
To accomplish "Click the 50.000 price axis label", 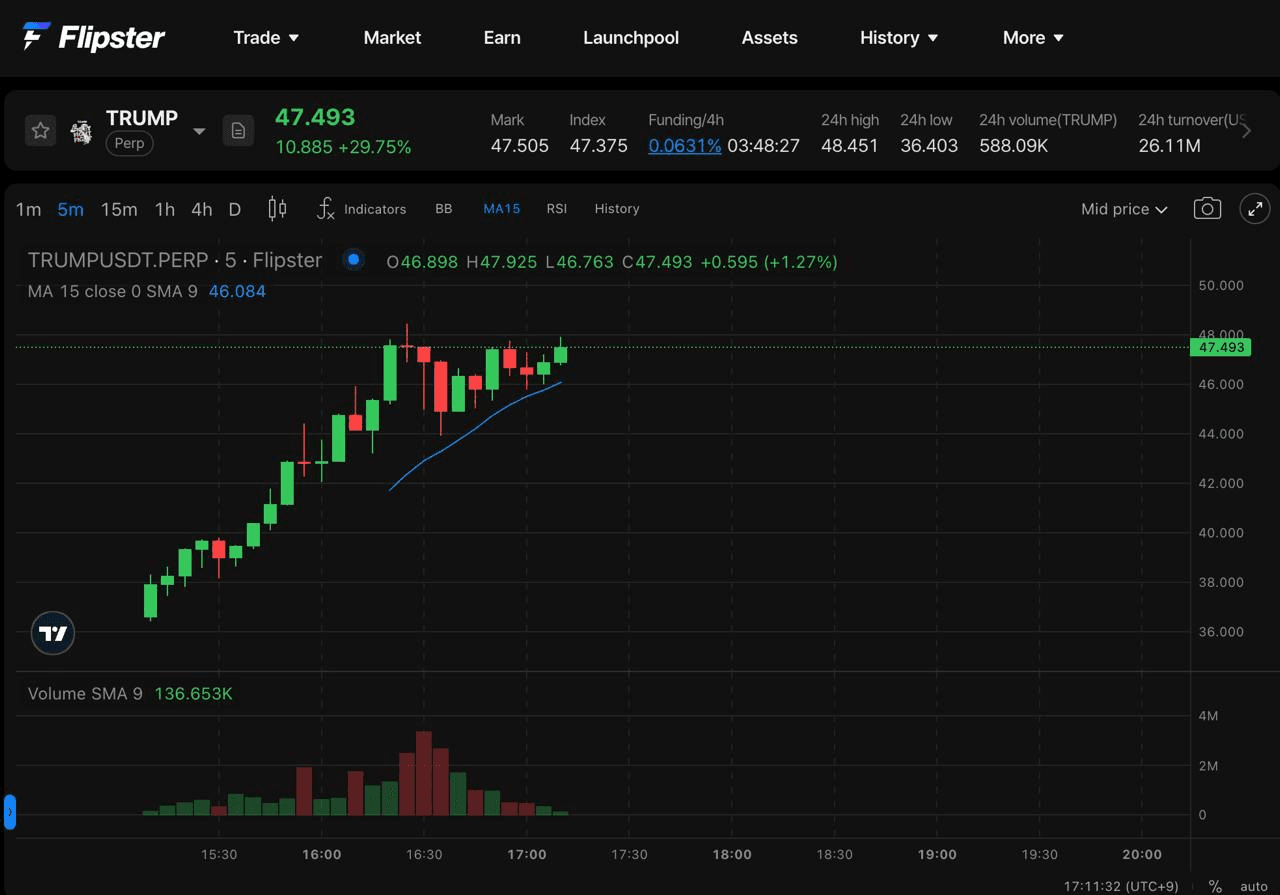I will (1221, 285).
